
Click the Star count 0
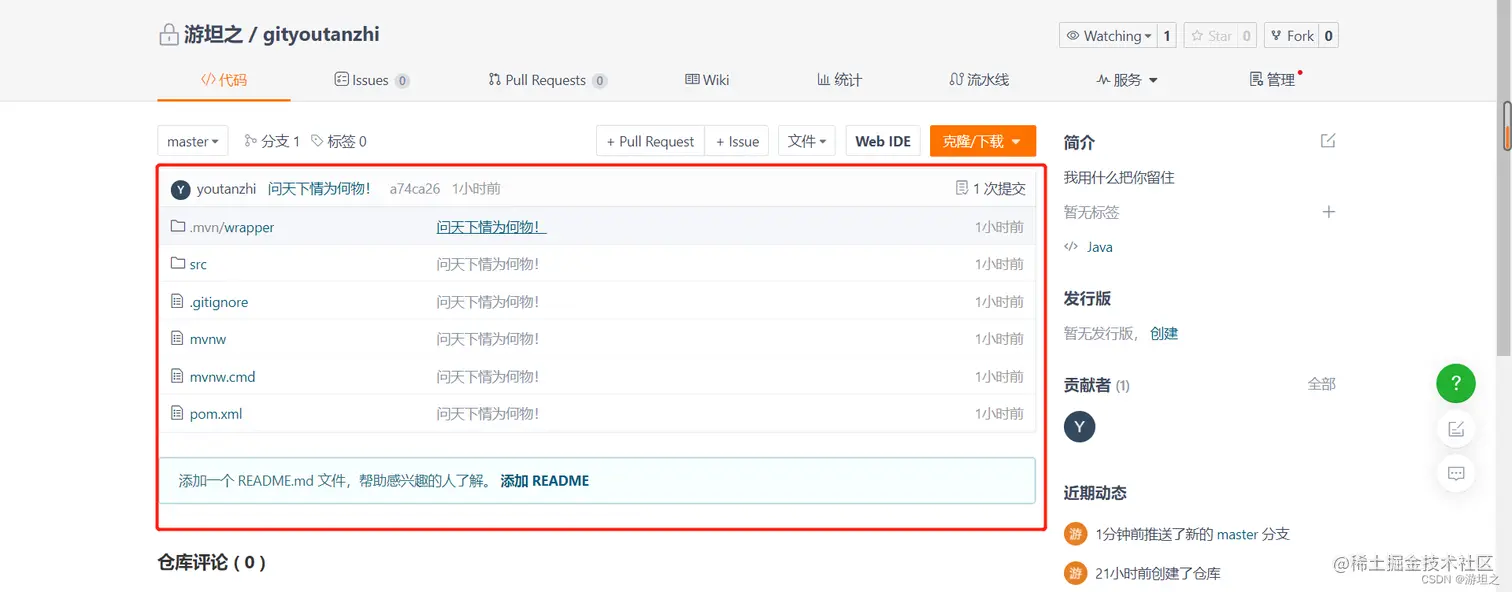(x=1246, y=36)
